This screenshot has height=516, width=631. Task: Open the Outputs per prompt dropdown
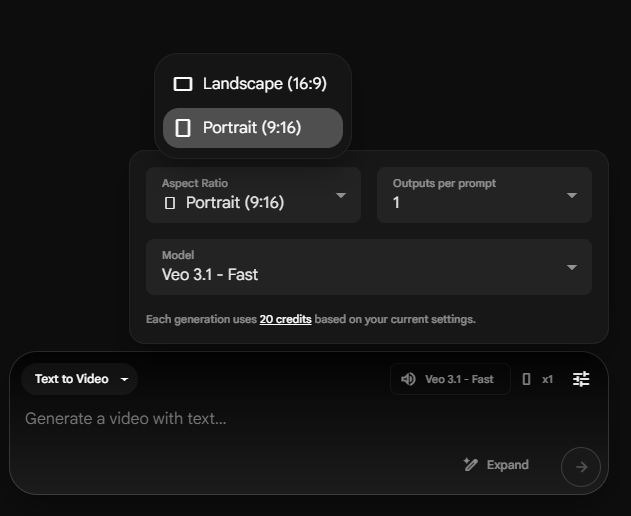coord(484,195)
